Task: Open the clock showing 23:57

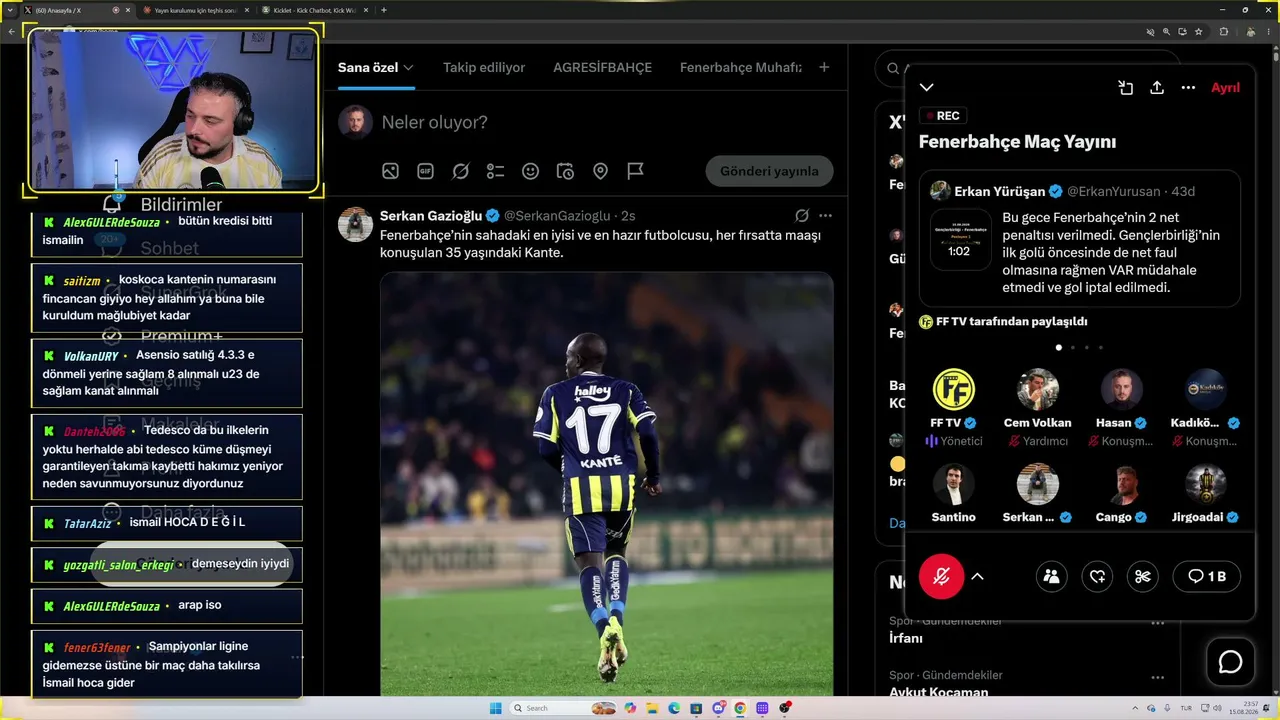Action: [x=1245, y=708]
